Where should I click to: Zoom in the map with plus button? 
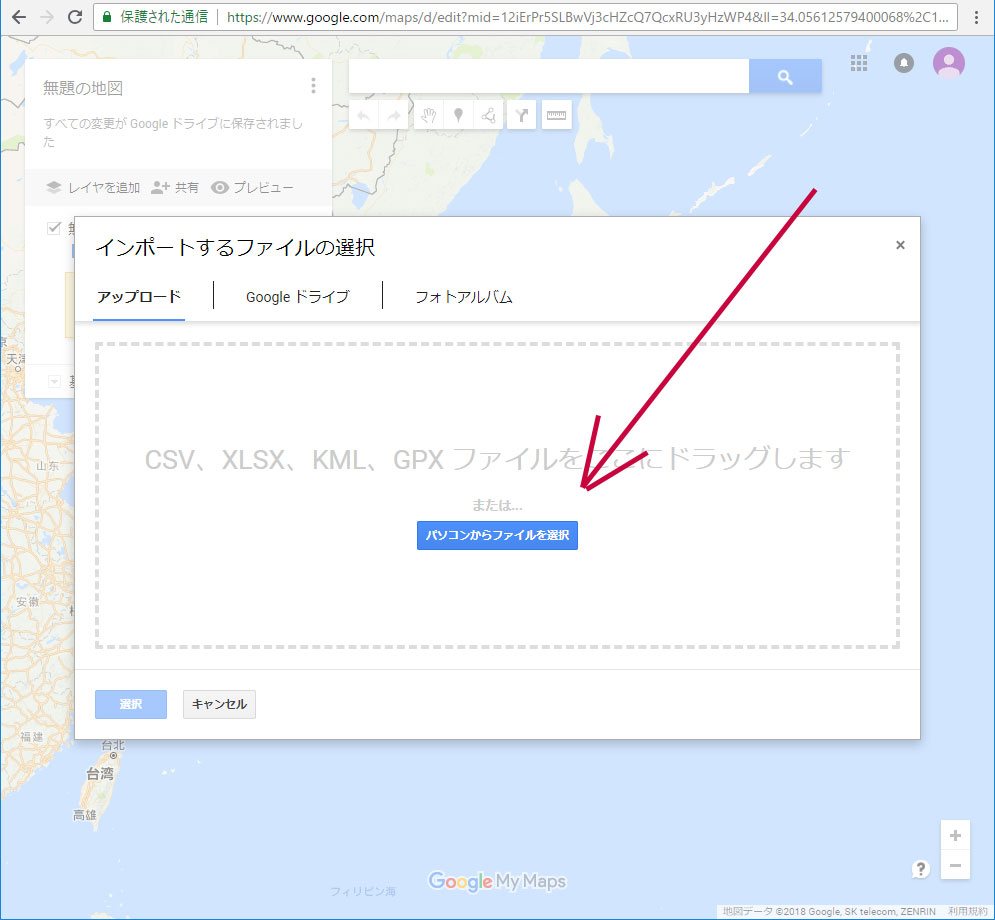coord(955,836)
